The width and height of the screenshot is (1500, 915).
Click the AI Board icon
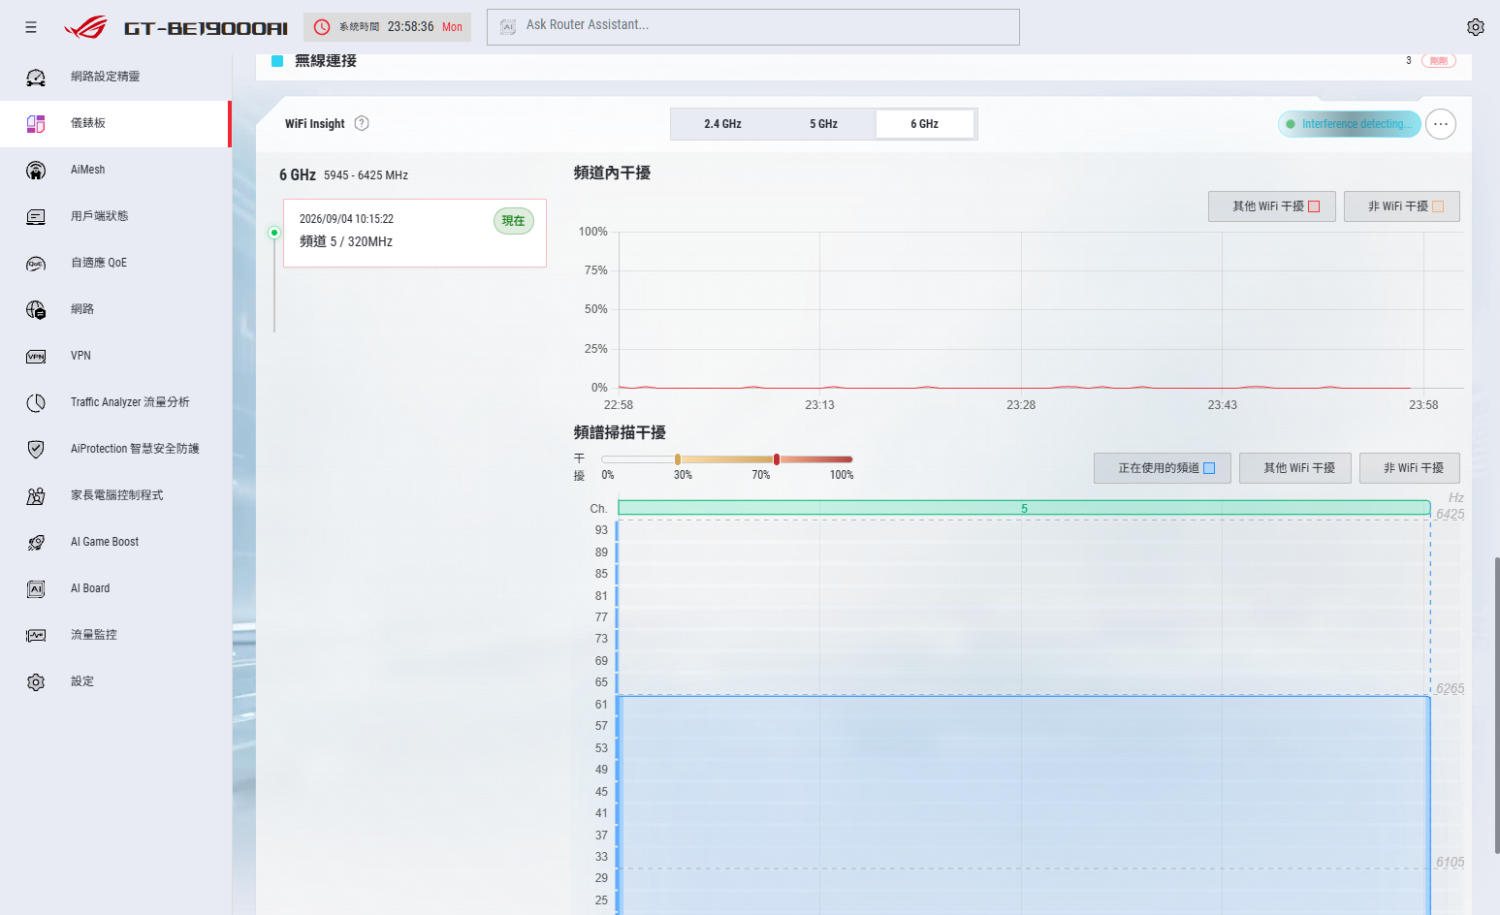tap(36, 589)
